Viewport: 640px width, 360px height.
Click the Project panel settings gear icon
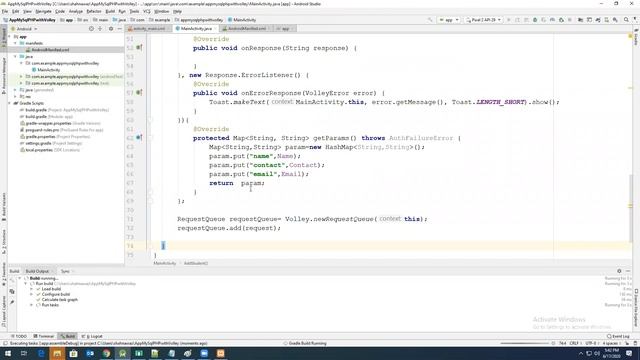tap(111, 29)
